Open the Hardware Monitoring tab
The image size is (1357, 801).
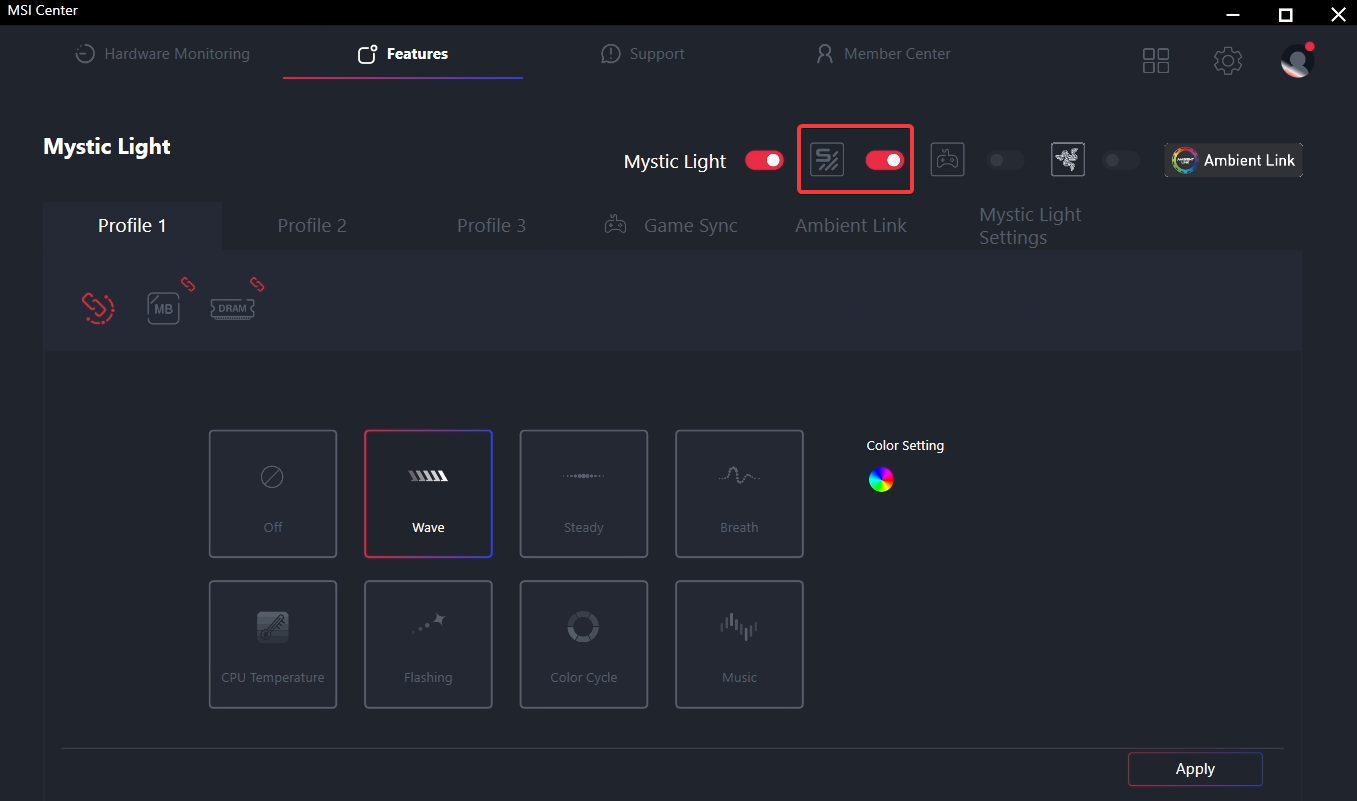click(163, 54)
